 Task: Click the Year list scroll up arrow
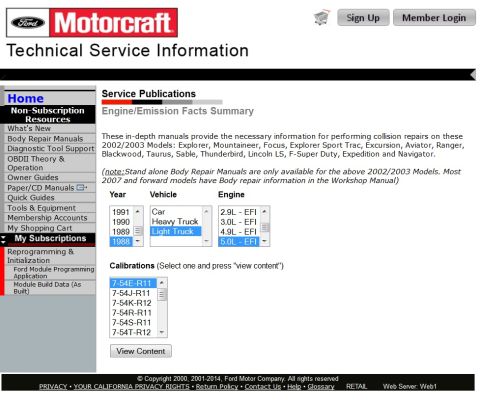click(x=138, y=211)
